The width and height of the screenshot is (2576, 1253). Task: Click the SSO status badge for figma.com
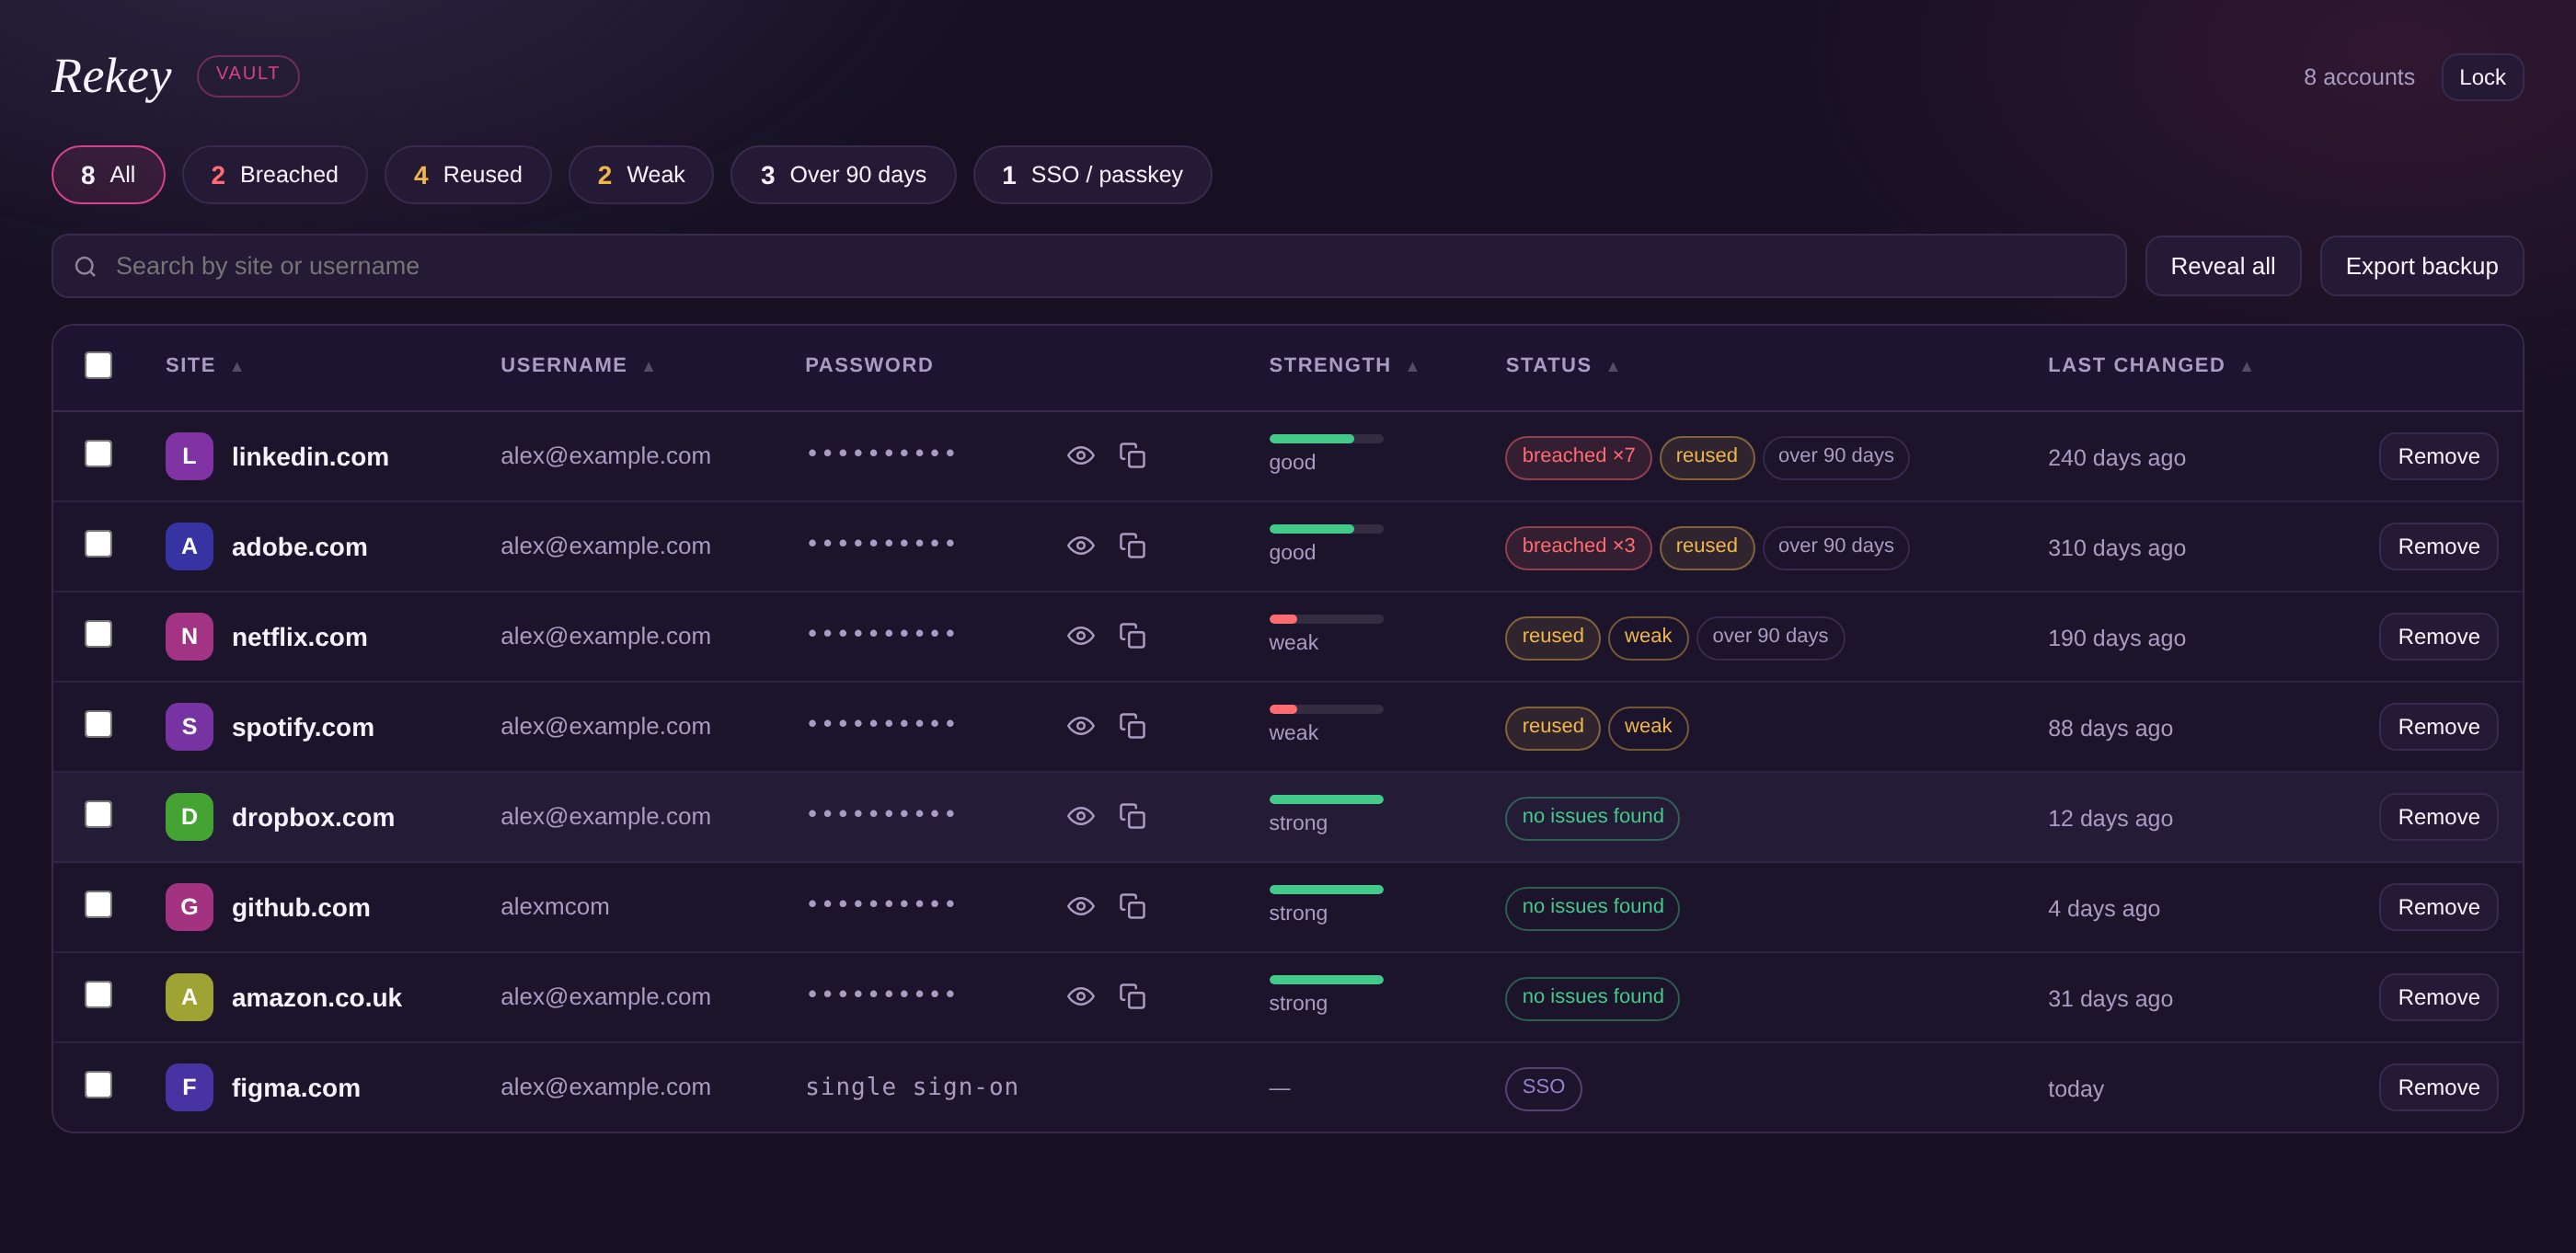(x=1543, y=1088)
